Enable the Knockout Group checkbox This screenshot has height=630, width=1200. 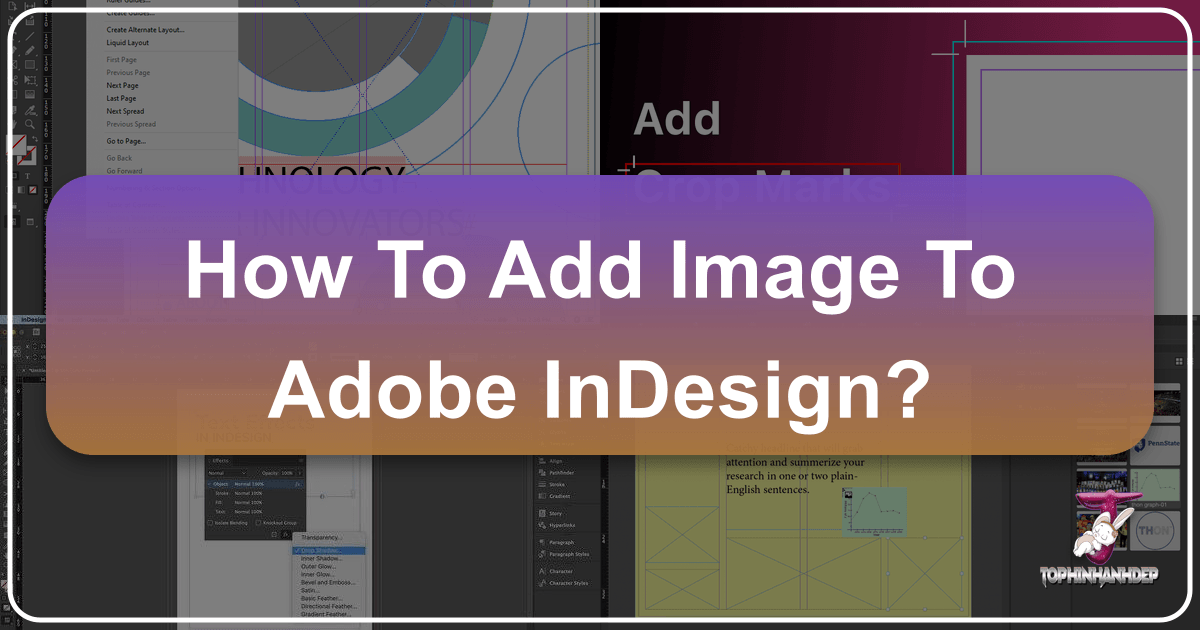(x=258, y=522)
